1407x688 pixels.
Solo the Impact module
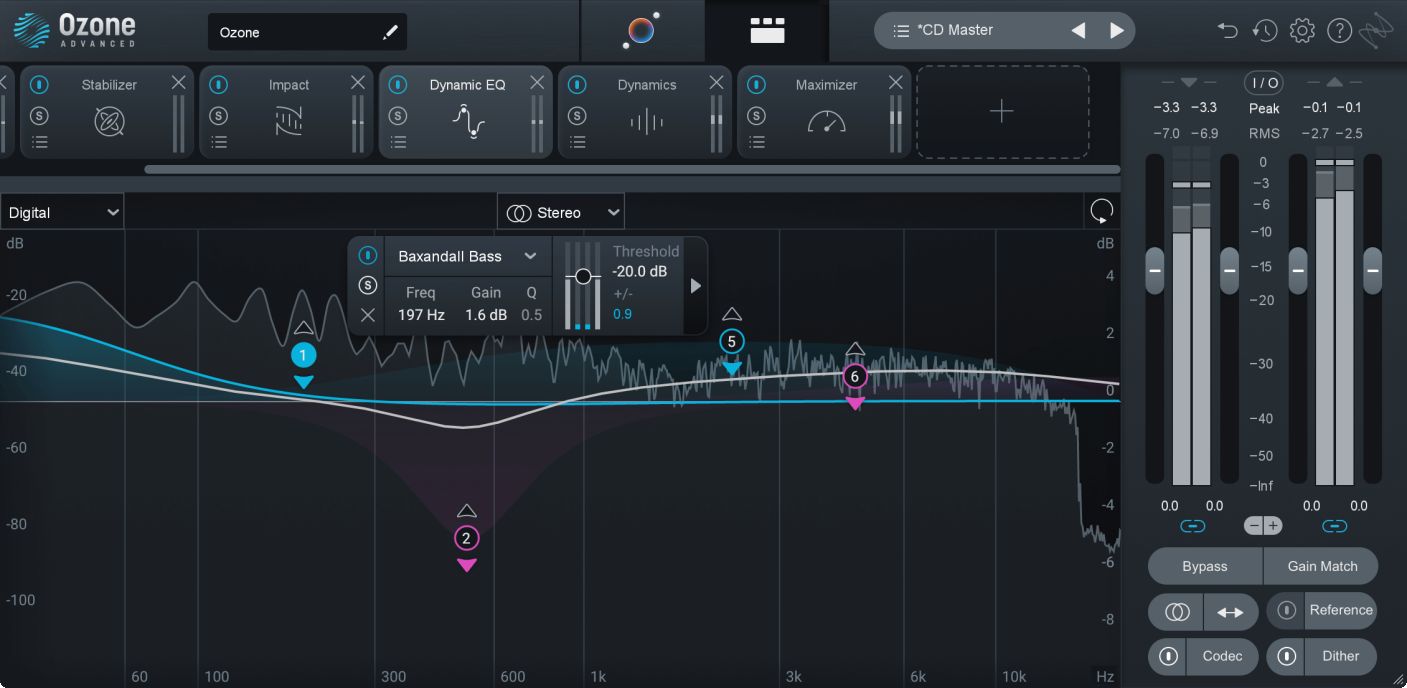coord(218,115)
